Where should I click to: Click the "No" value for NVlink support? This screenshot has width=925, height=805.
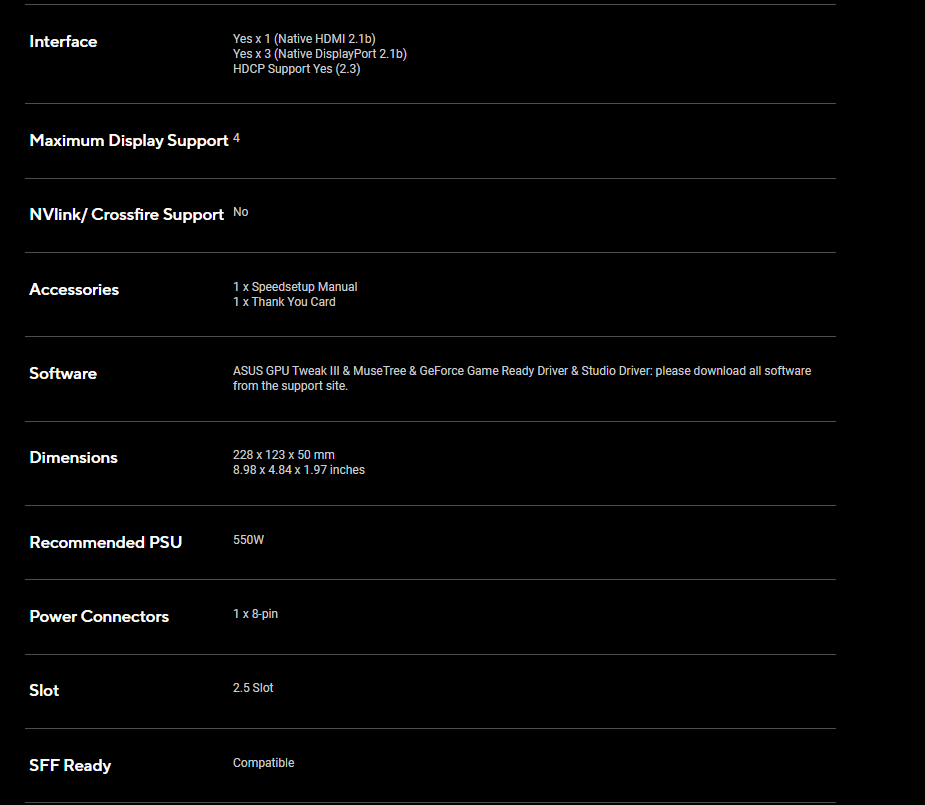click(x=241, y=212)
